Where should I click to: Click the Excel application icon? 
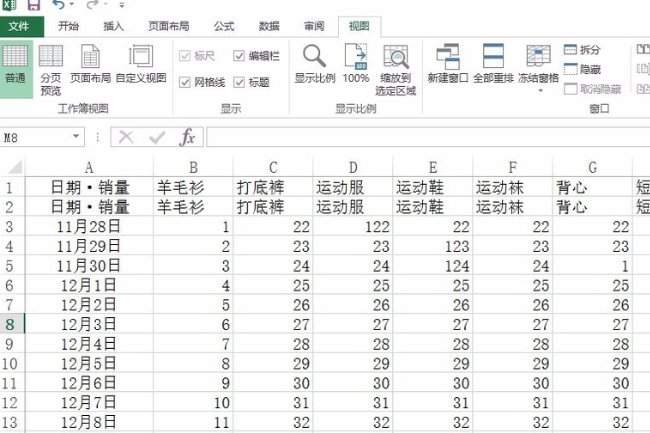pos(10,5)
